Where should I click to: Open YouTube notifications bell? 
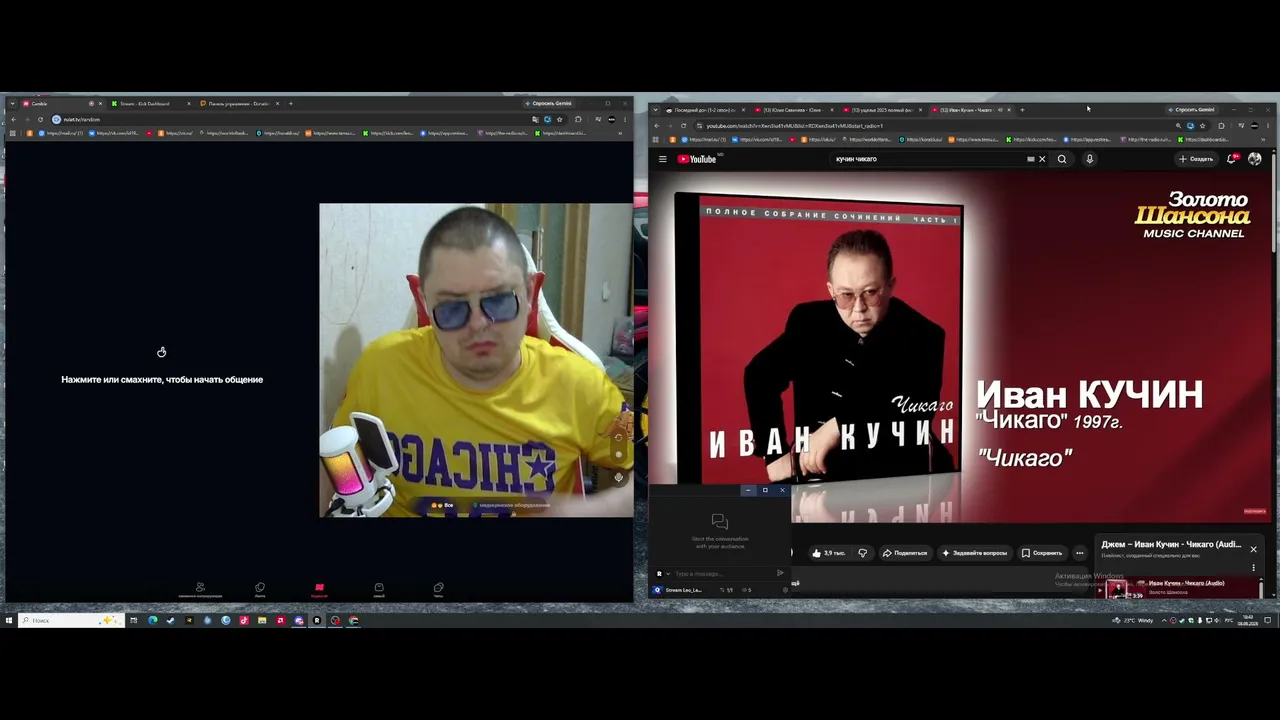tap(1232, 159)
